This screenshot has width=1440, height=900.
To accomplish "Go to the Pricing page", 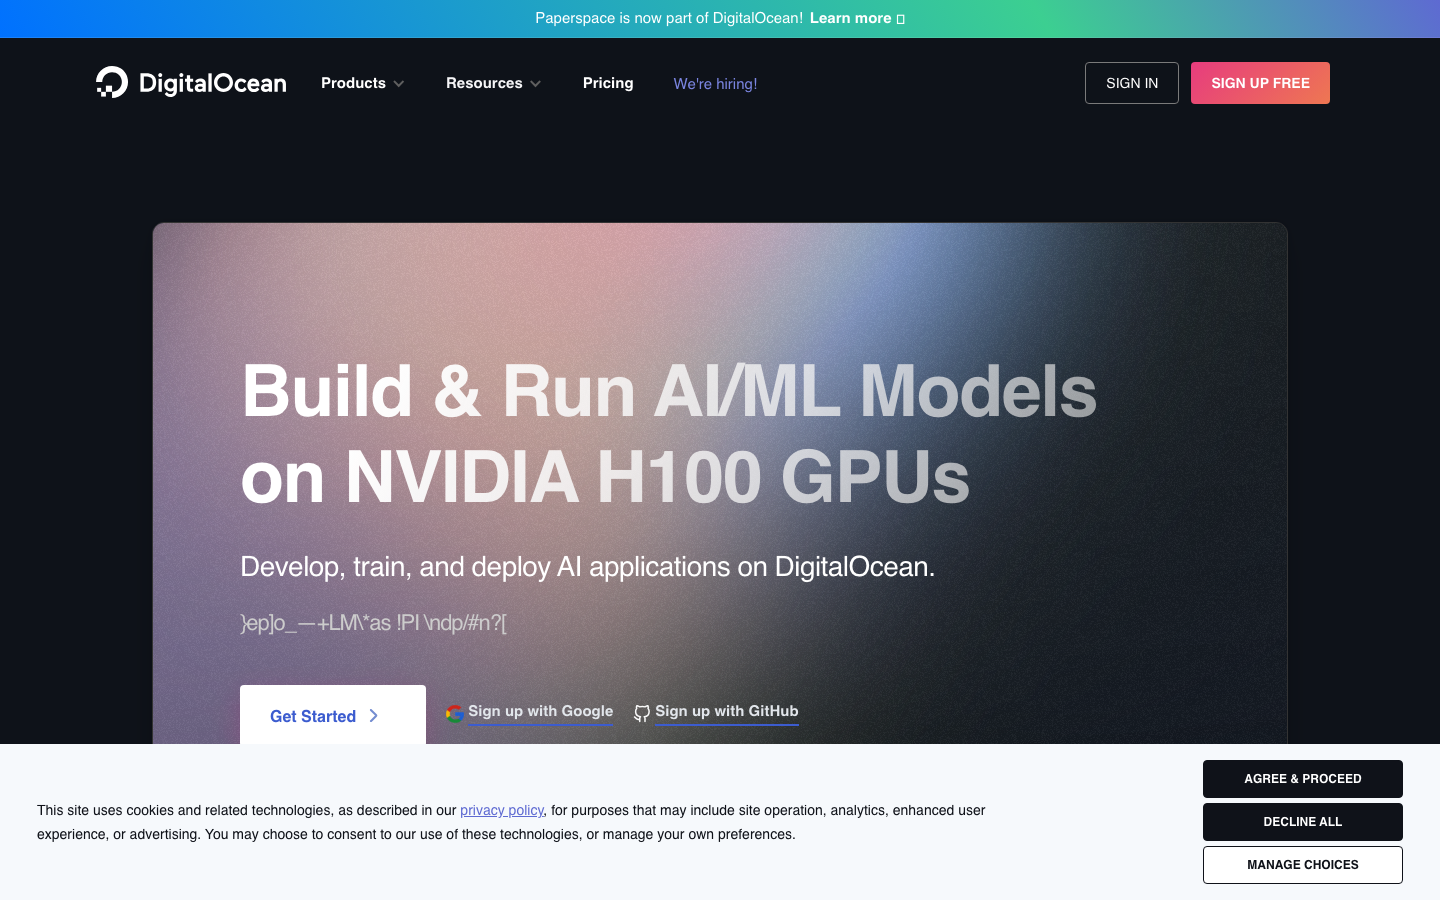I will [x=608, y=83].
